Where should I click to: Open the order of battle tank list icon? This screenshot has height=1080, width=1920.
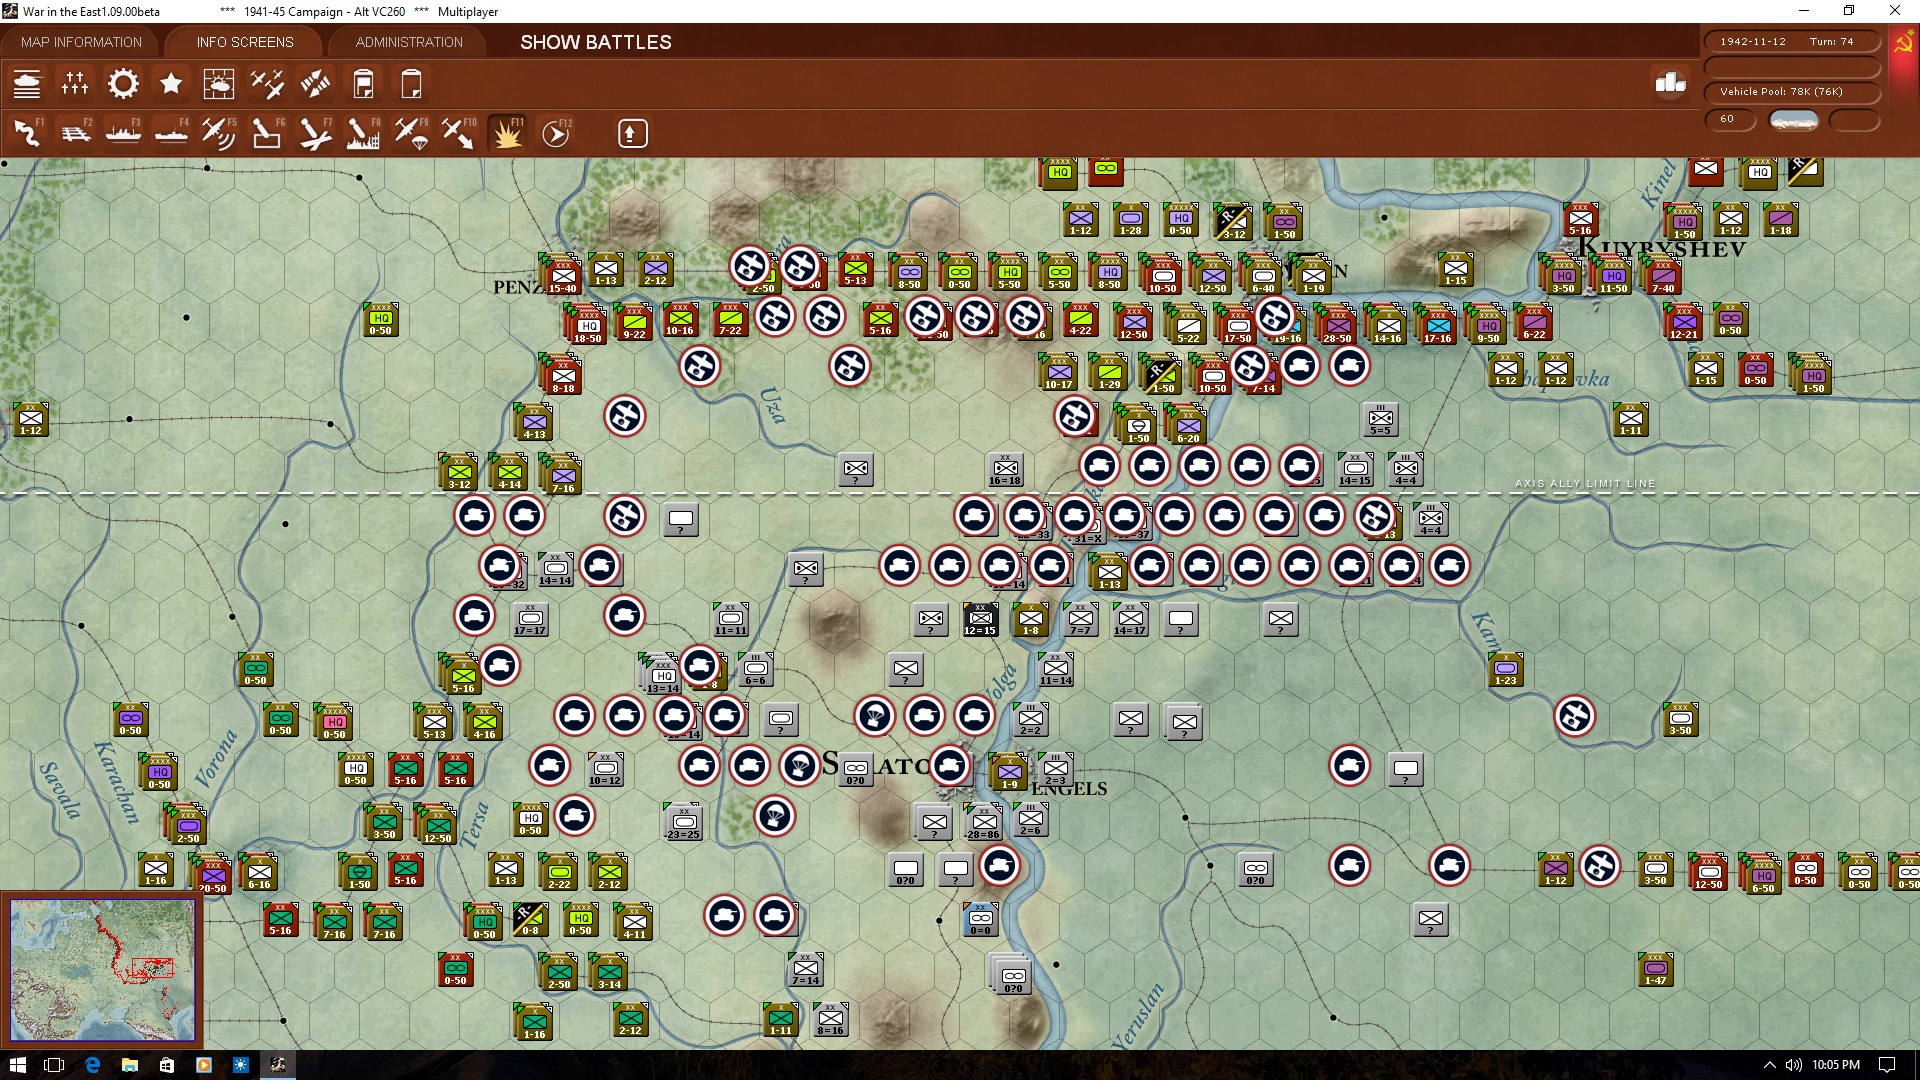(x=27, y=84)
